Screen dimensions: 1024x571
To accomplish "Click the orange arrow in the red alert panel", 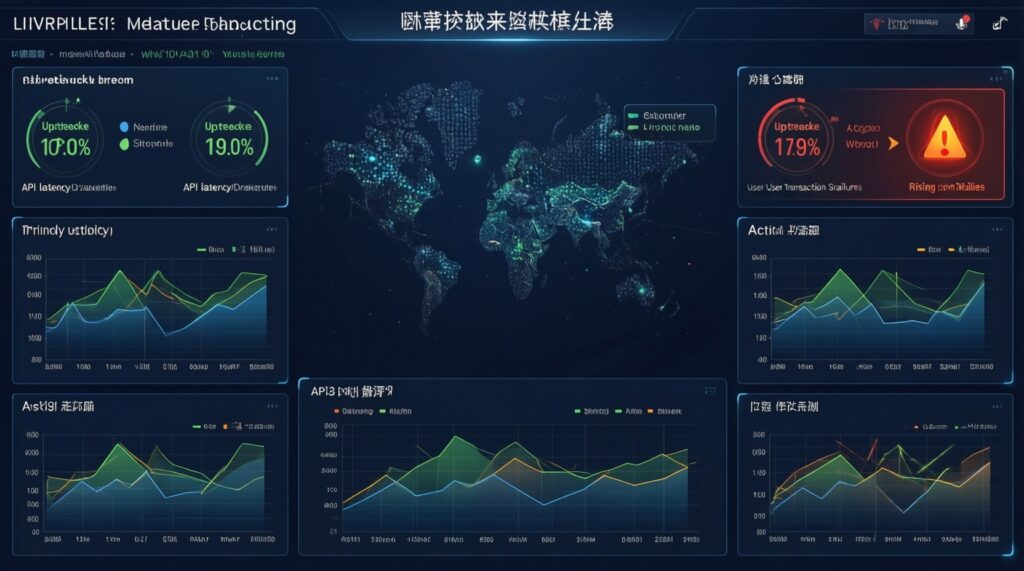I will coord(893,144).
